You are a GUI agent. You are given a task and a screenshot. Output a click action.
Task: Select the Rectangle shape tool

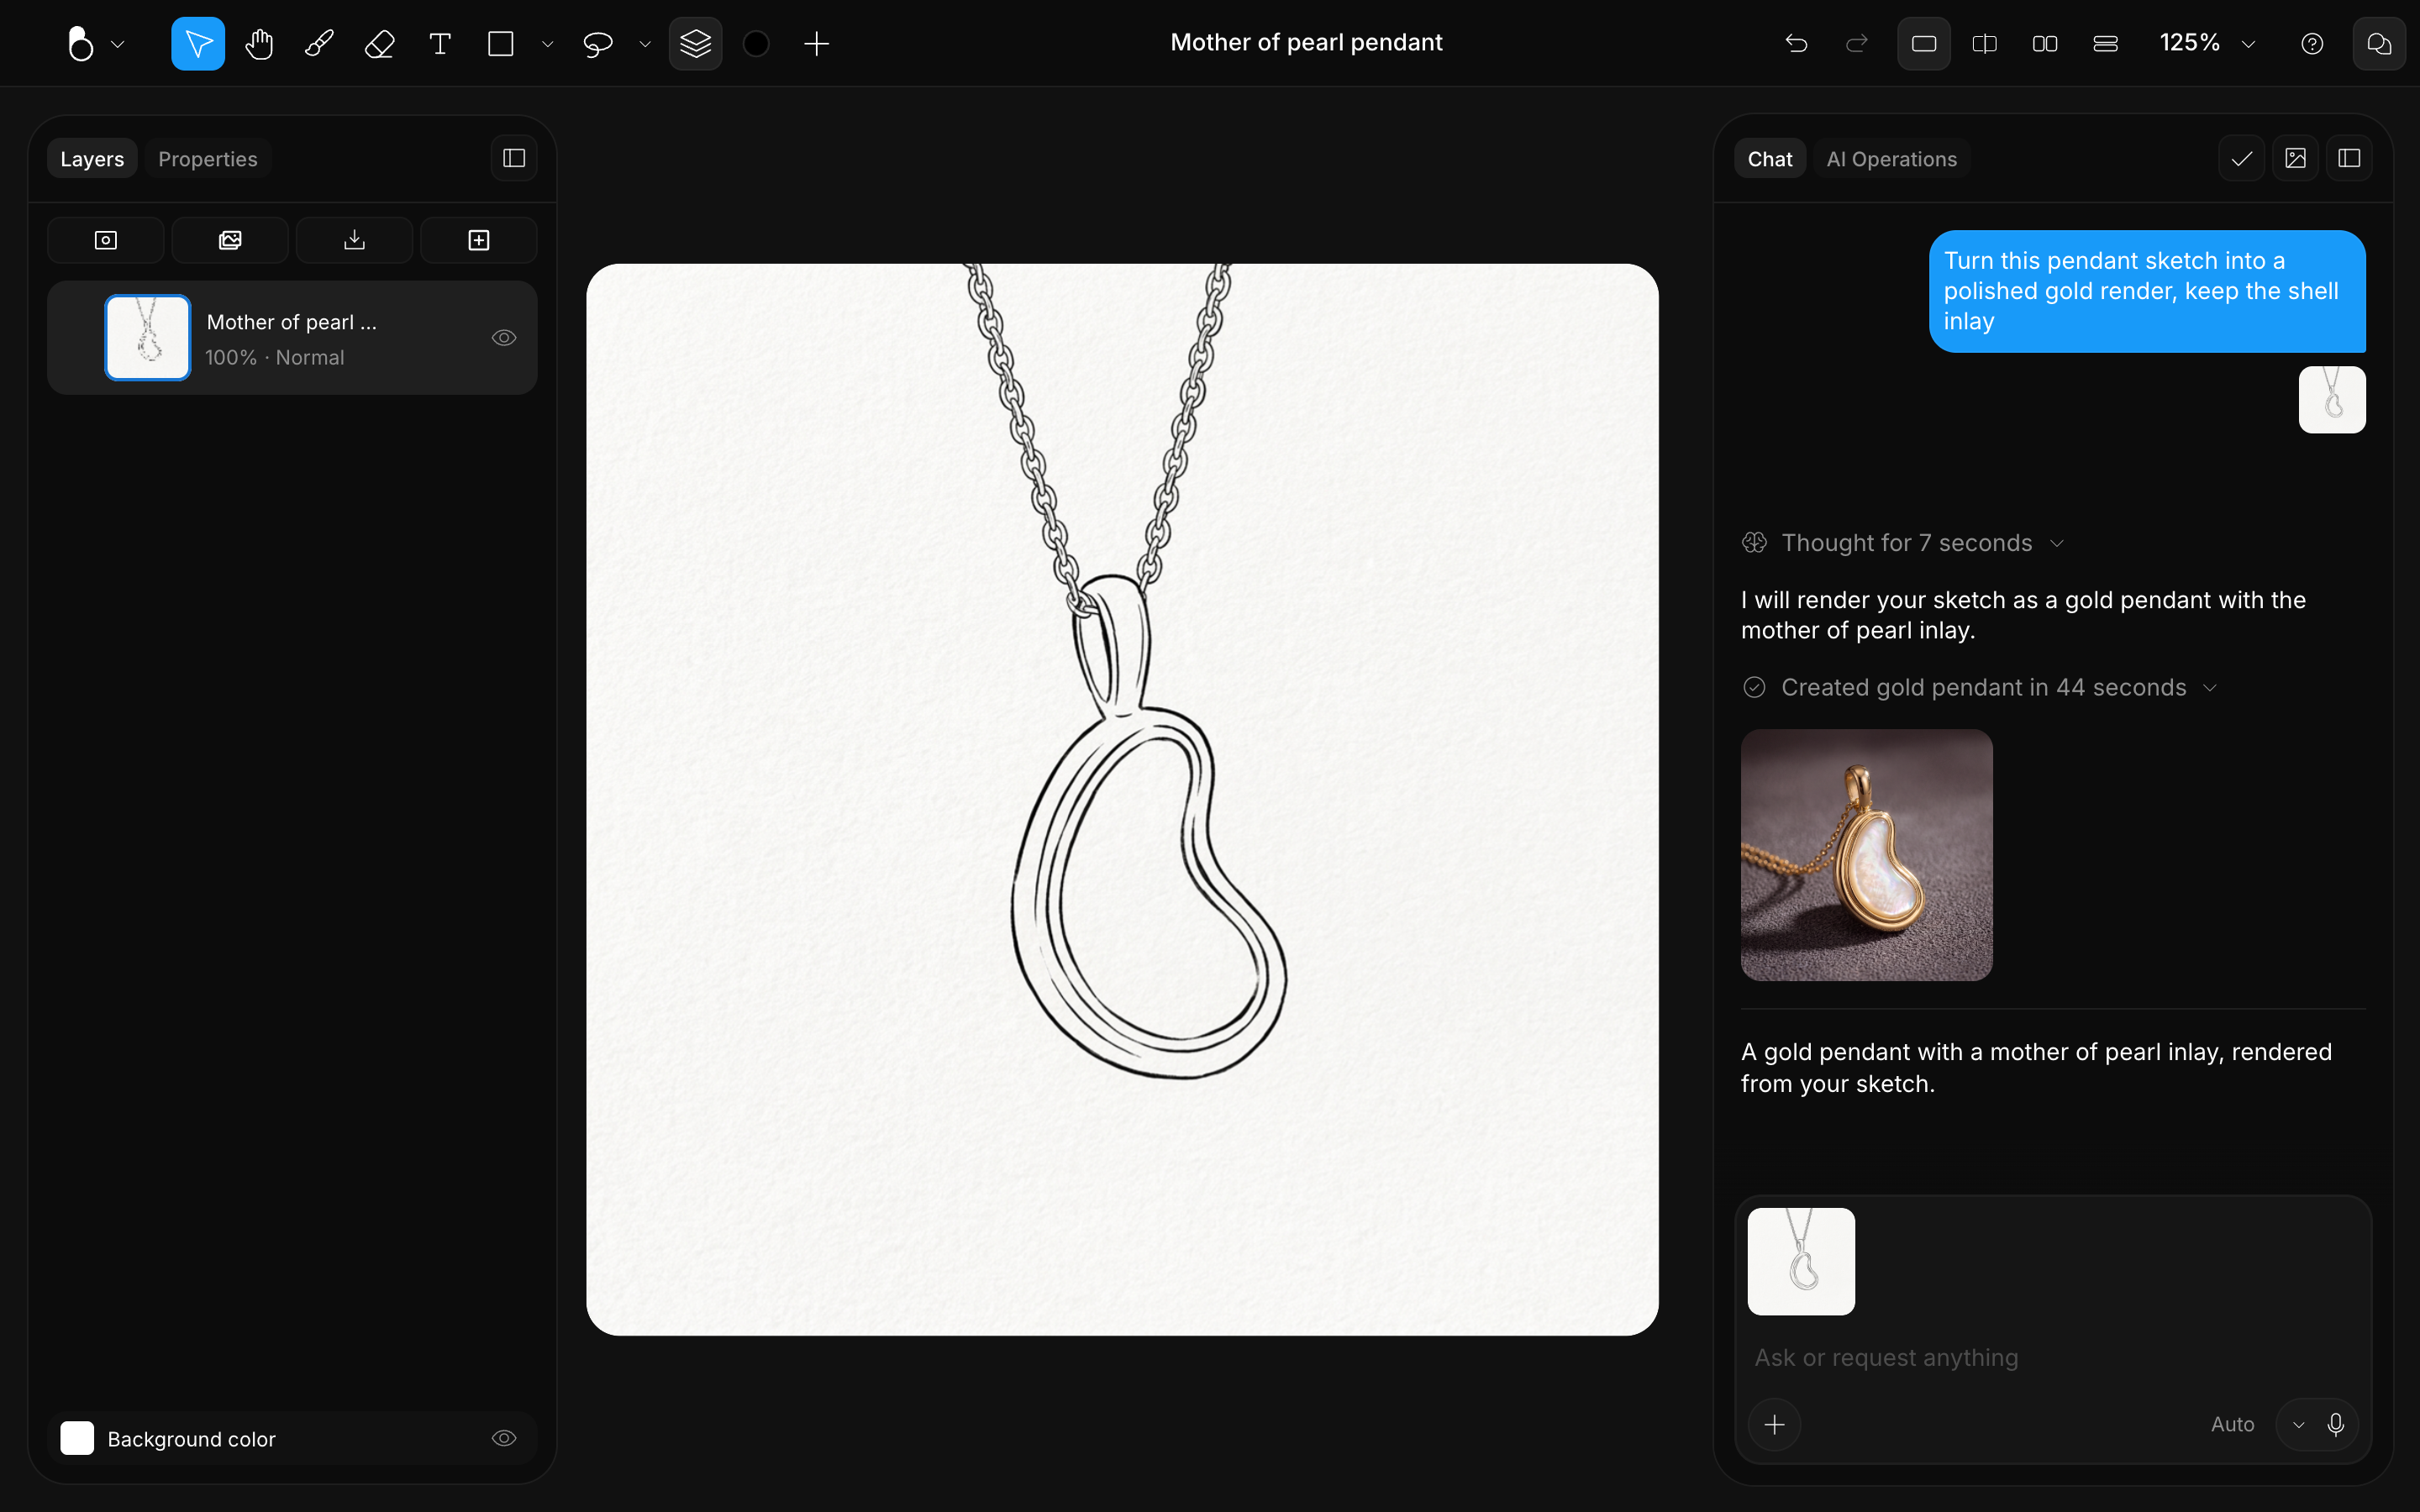[x=501, y=43]
